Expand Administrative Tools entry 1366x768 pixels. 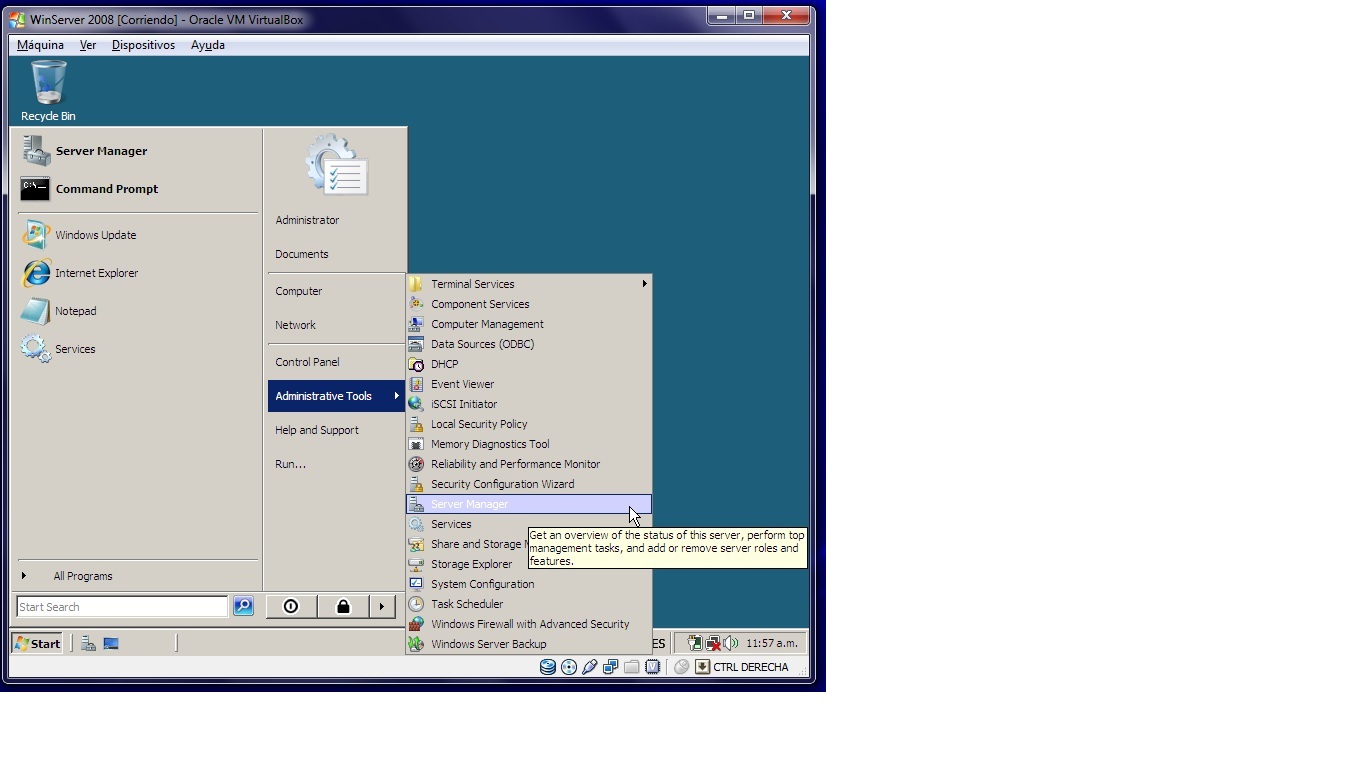336,396
